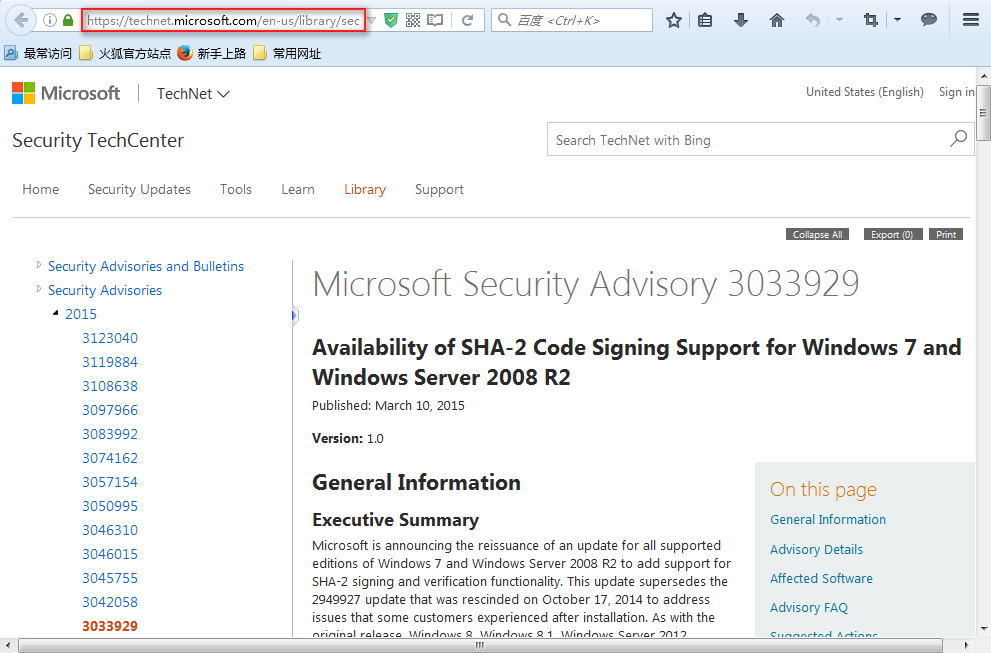Open the Firefox hamburger menu
Screen dimensions: 991x653
(971, 20)
